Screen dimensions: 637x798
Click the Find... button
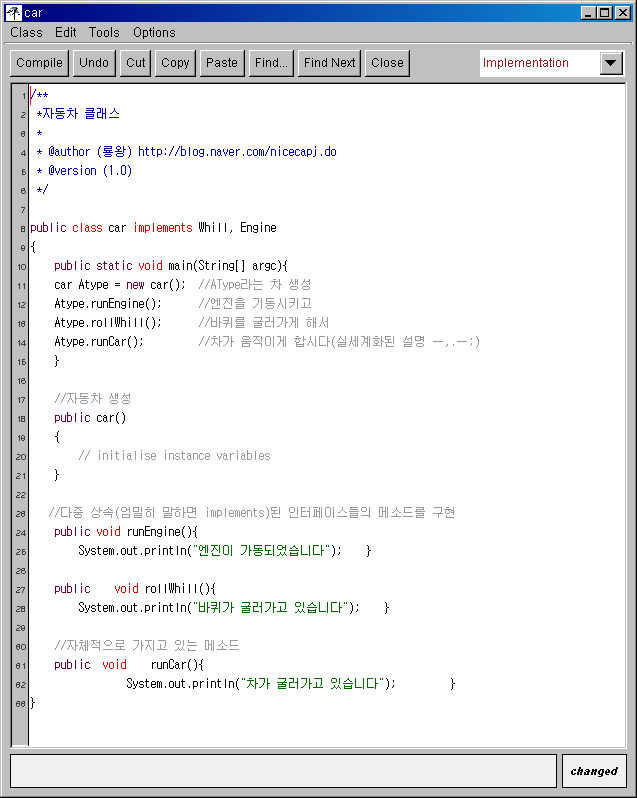pos(271,63)
